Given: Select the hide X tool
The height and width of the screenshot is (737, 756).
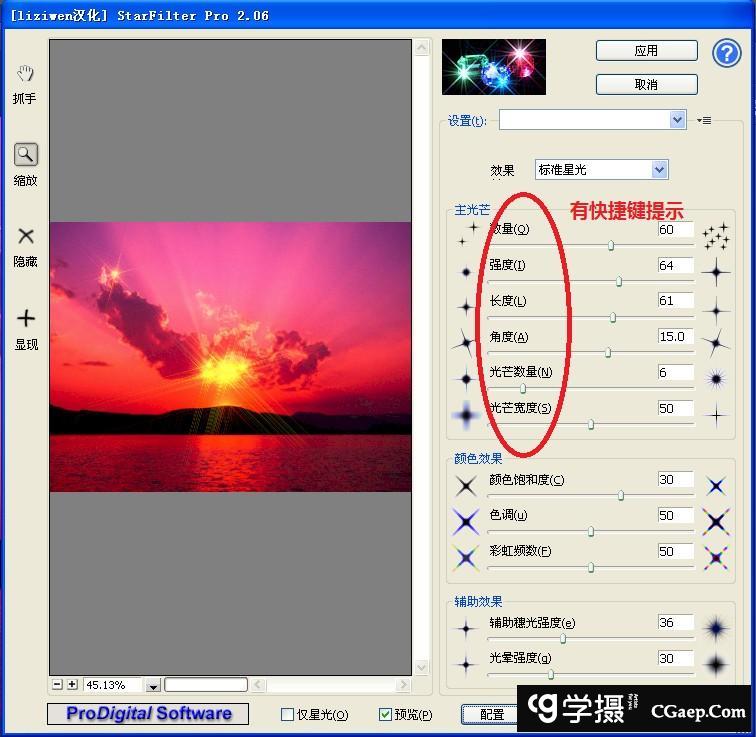Looking at the screenshot, I should pos(26,236).
